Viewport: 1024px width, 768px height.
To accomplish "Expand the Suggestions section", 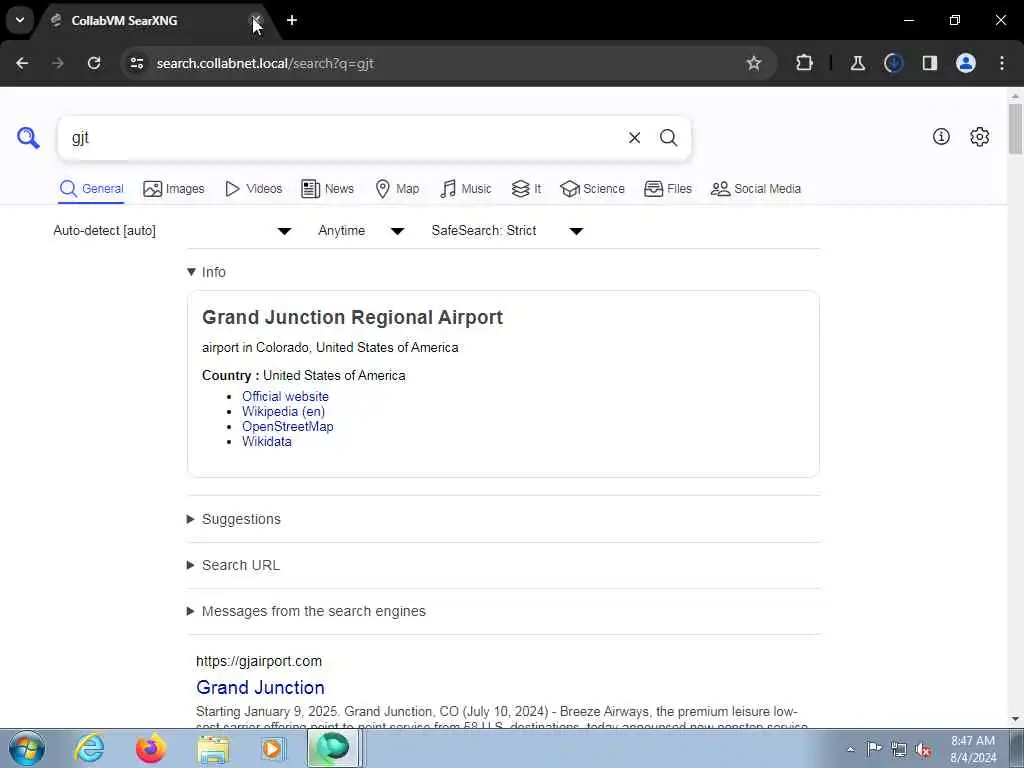I will pos(234,519).
